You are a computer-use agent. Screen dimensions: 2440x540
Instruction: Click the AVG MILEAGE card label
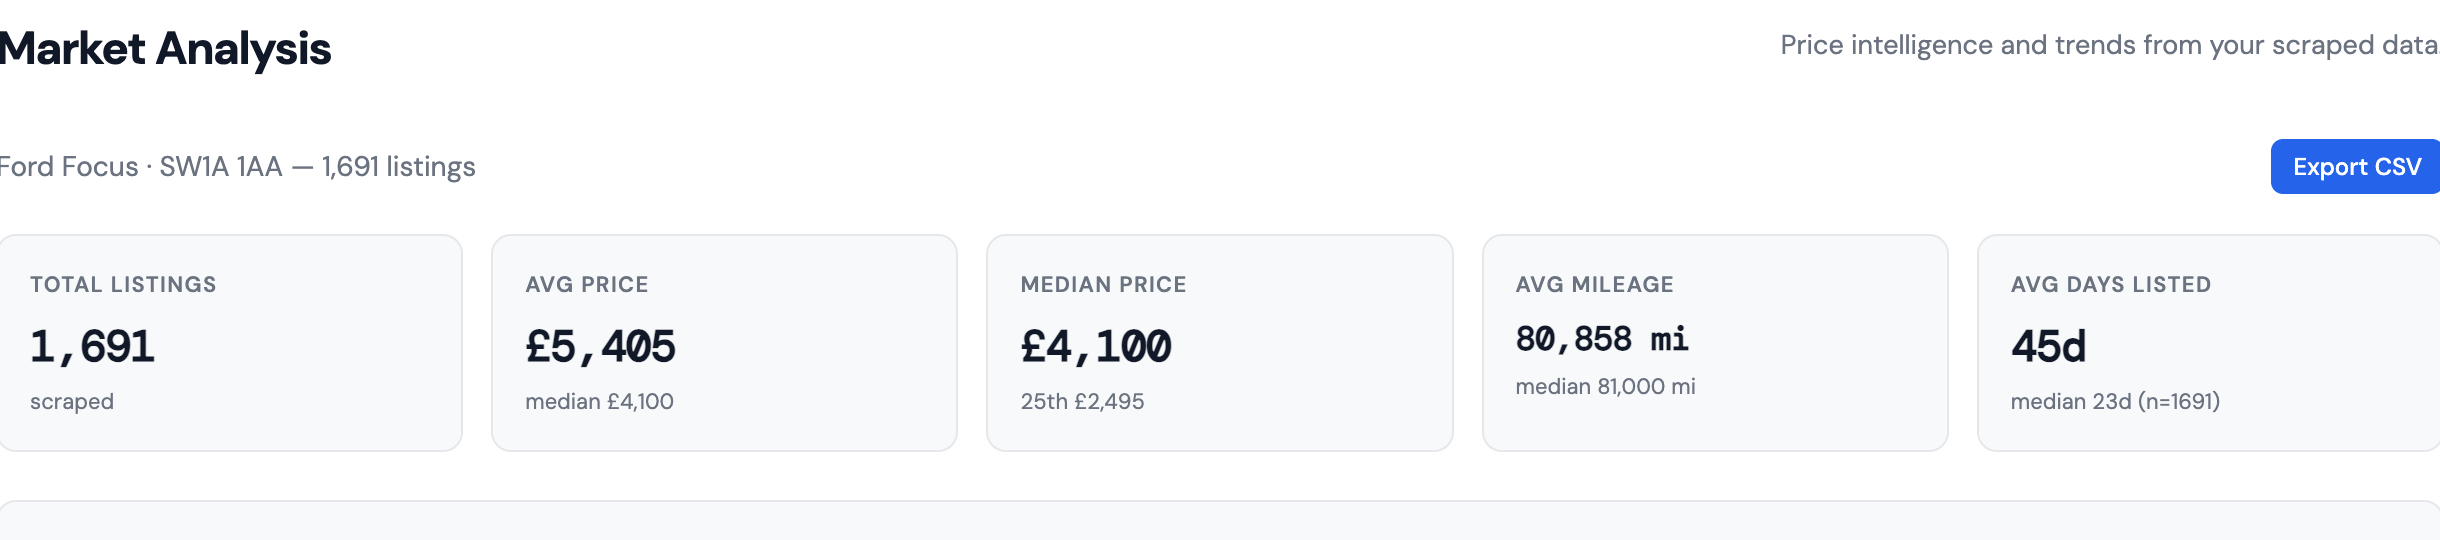[x=1594, y=285]
